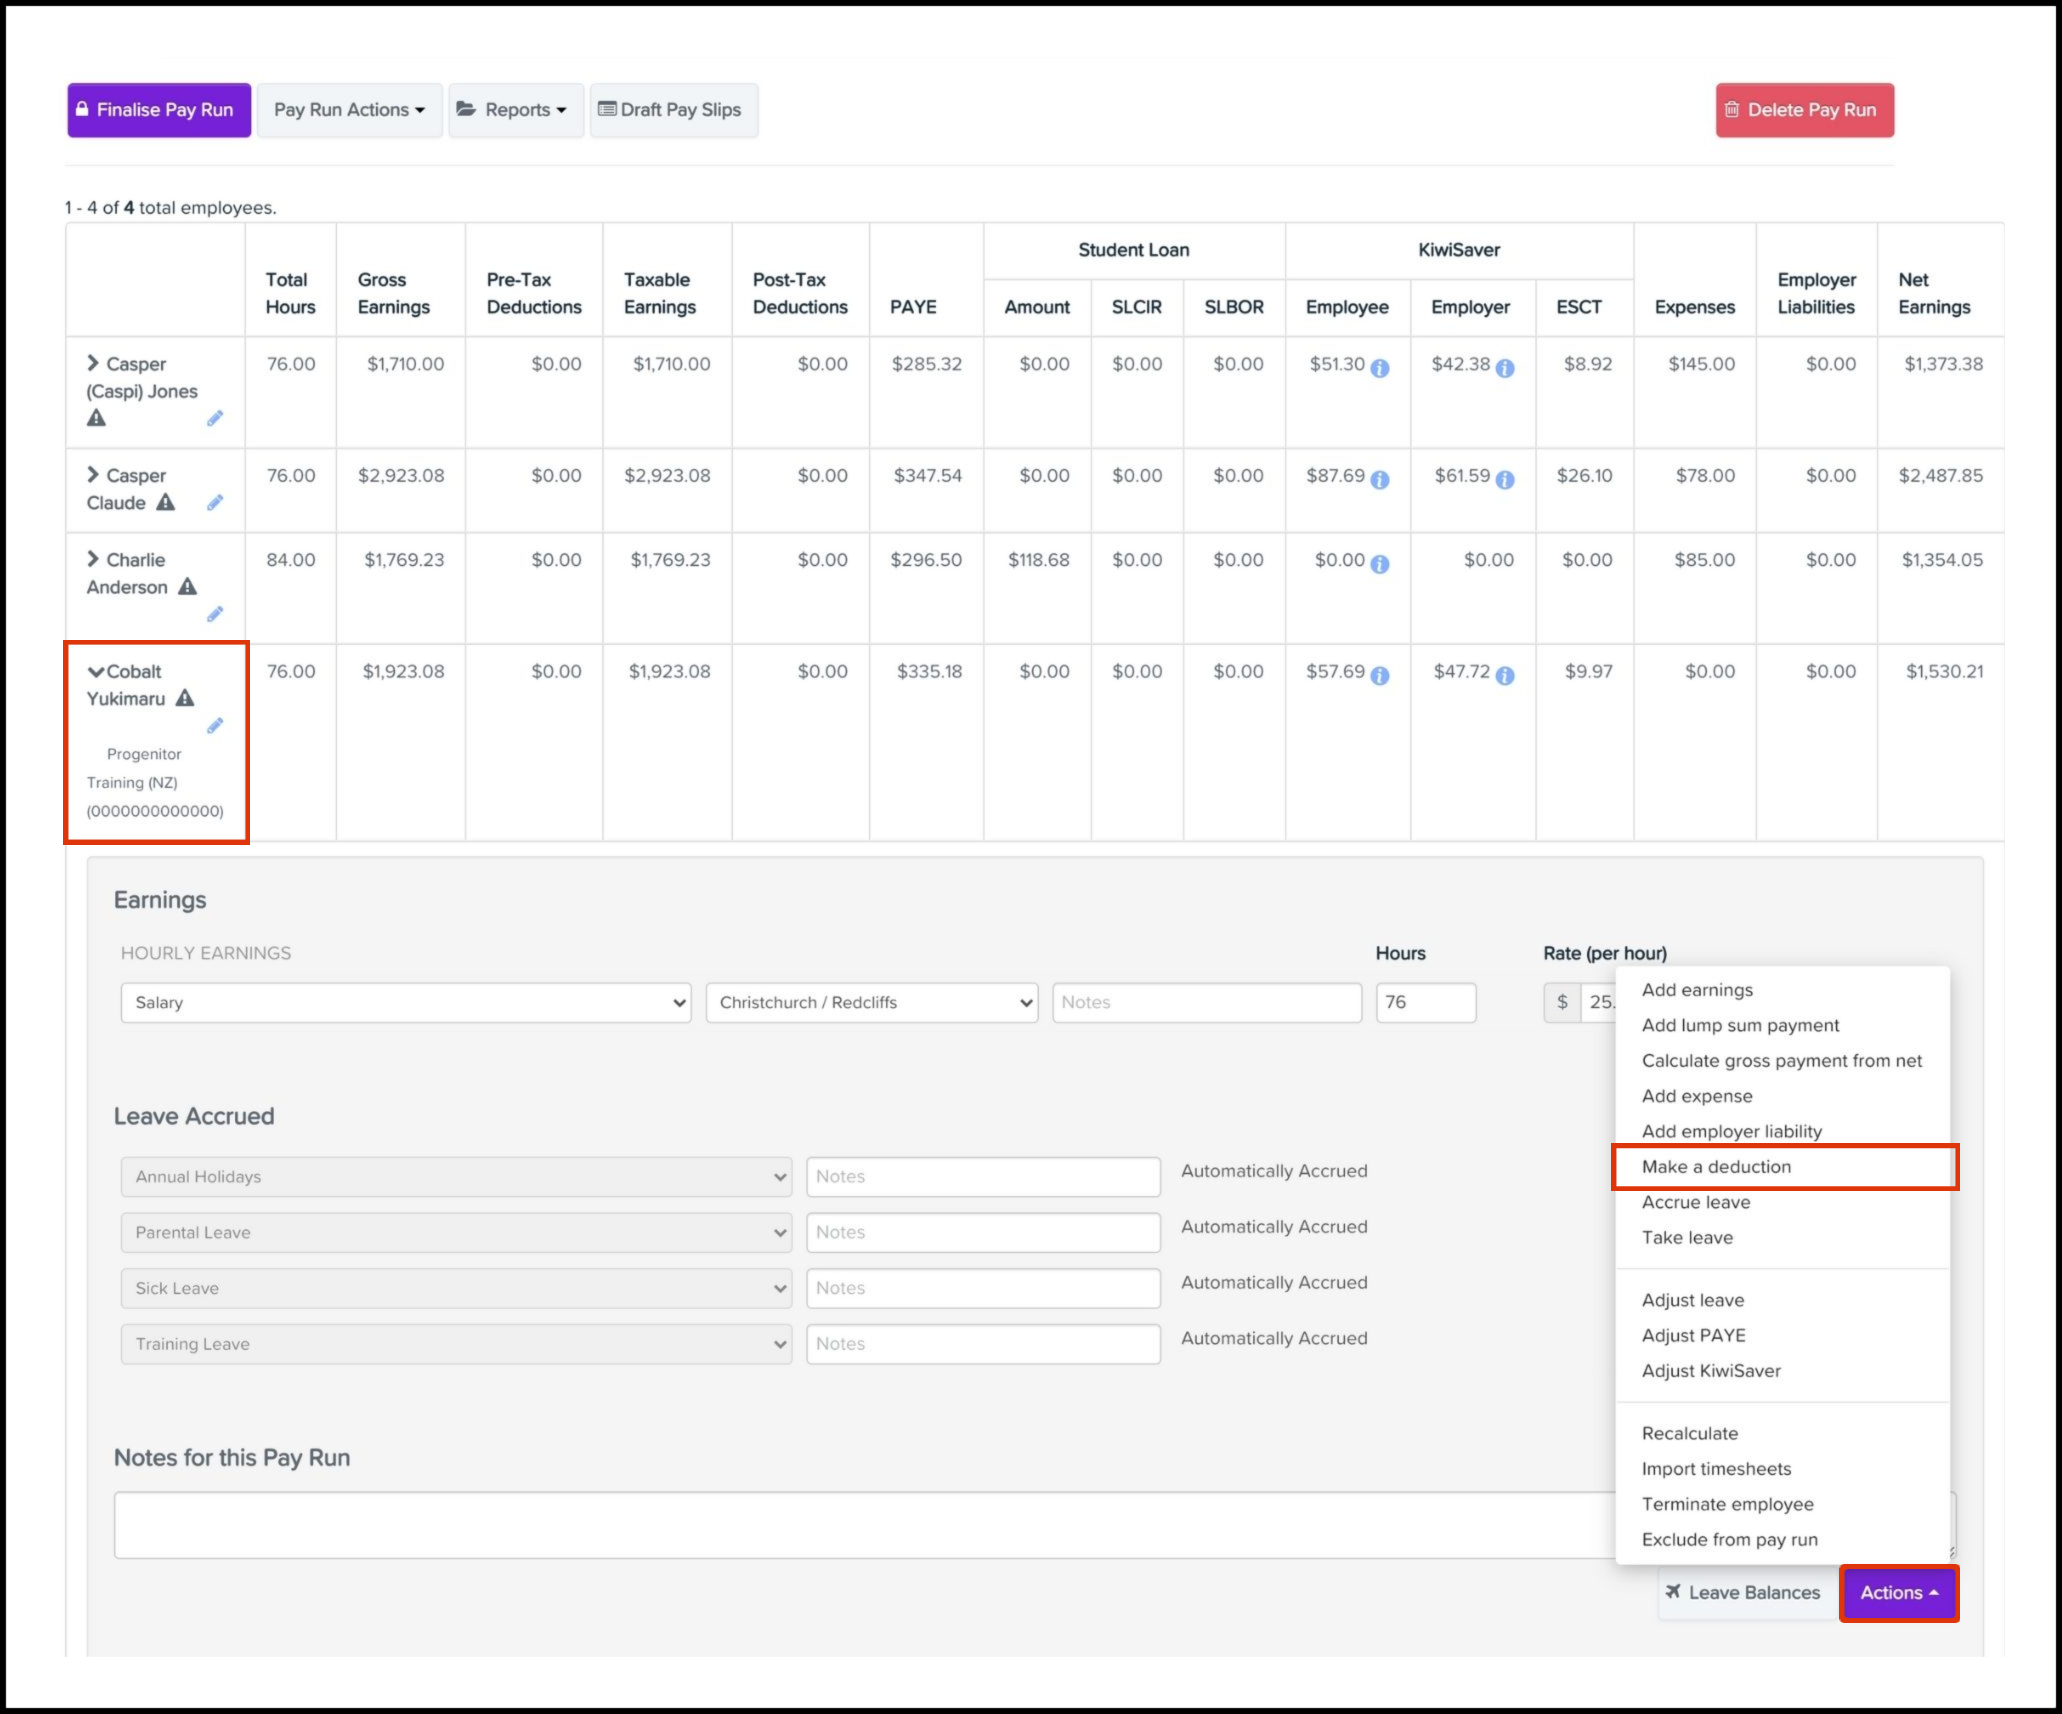This screenshot has height=1714, width=2062.
Task: Collapse Cobalt Yukimaru employee row
Action: (x=95, y=672)
